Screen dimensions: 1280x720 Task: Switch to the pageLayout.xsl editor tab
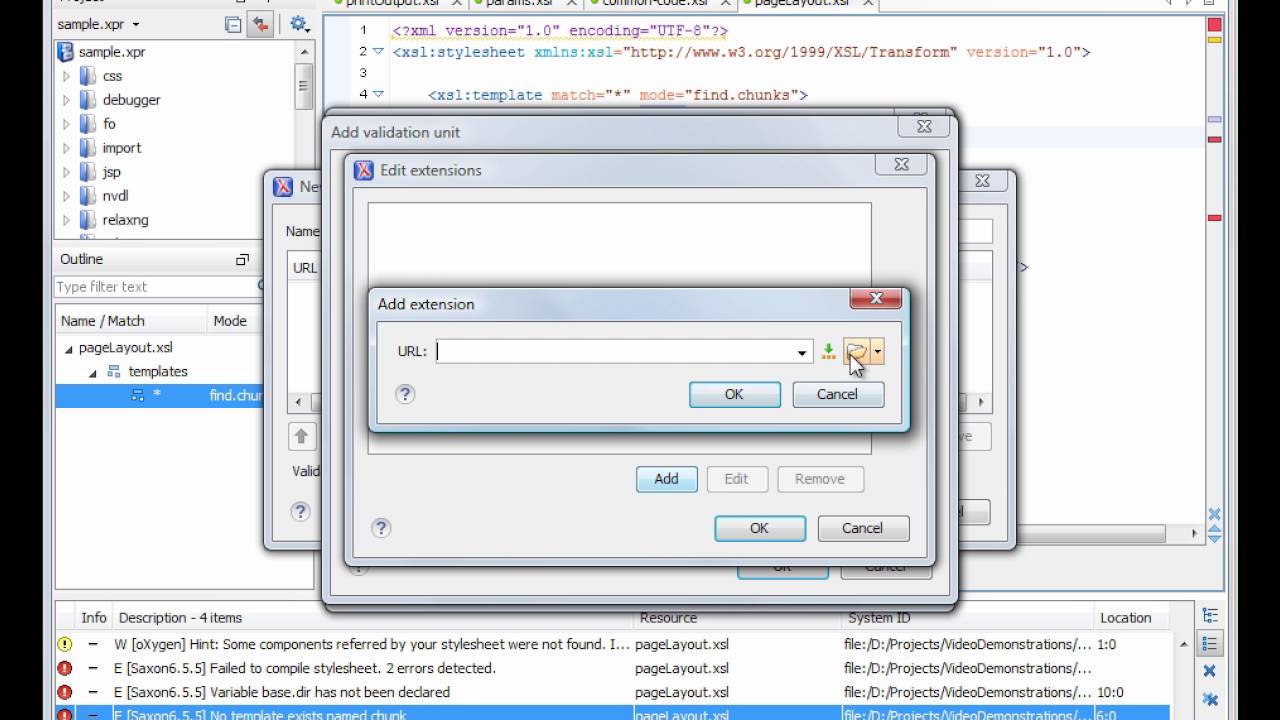(x=802, y=3)
